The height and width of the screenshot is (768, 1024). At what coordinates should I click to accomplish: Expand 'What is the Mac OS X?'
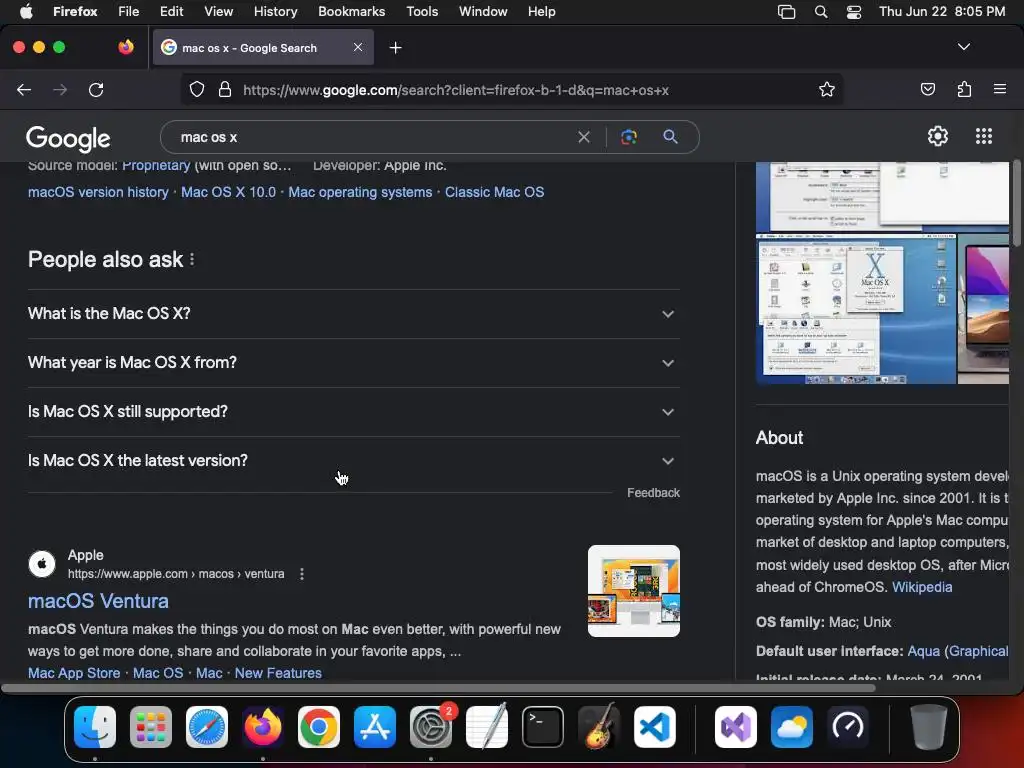(353, 313)
